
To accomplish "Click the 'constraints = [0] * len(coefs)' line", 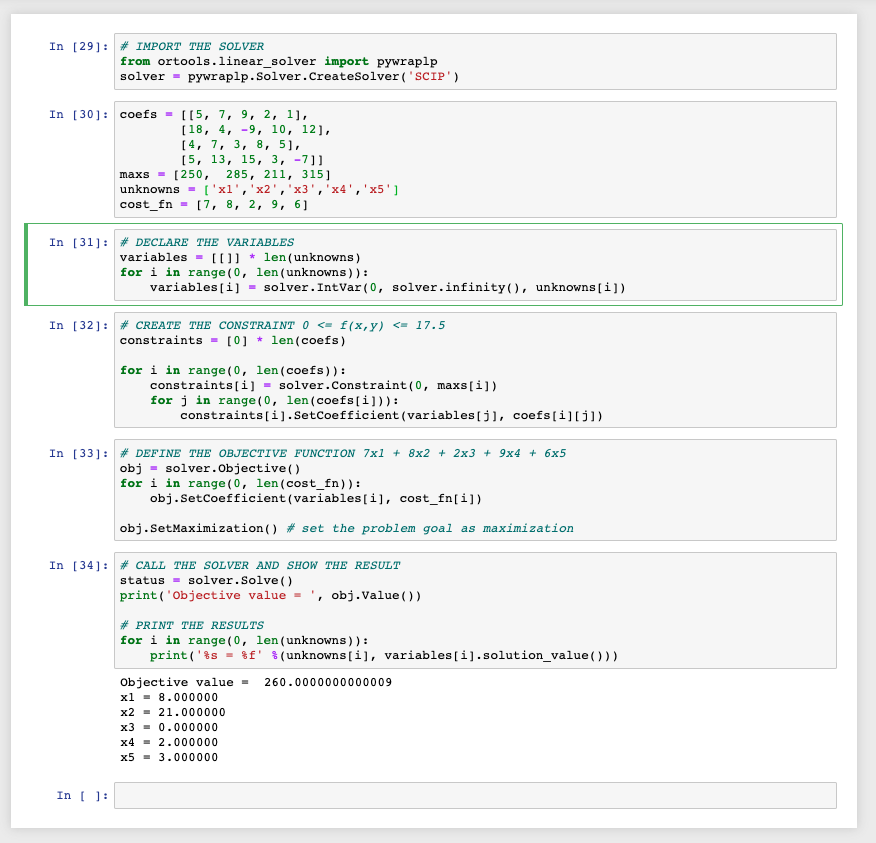I will [232, 340].
